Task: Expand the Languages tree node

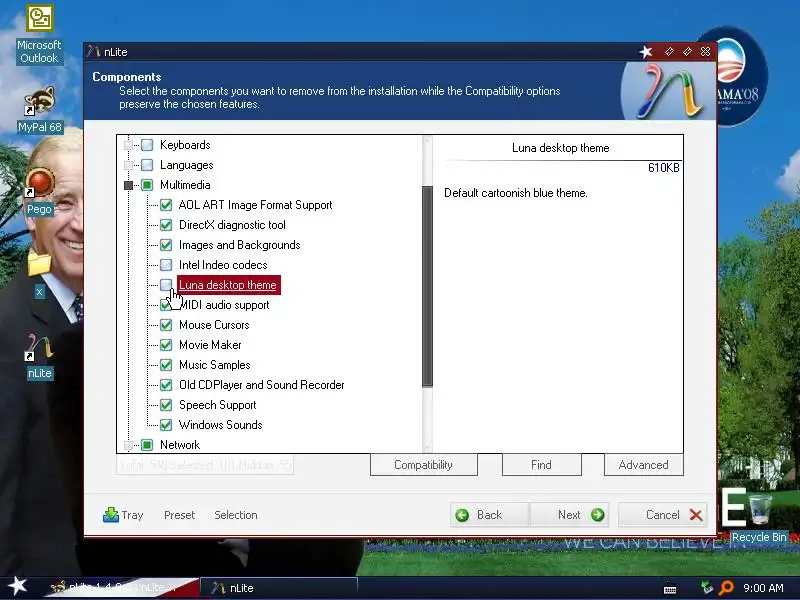Action: [129, 165]
